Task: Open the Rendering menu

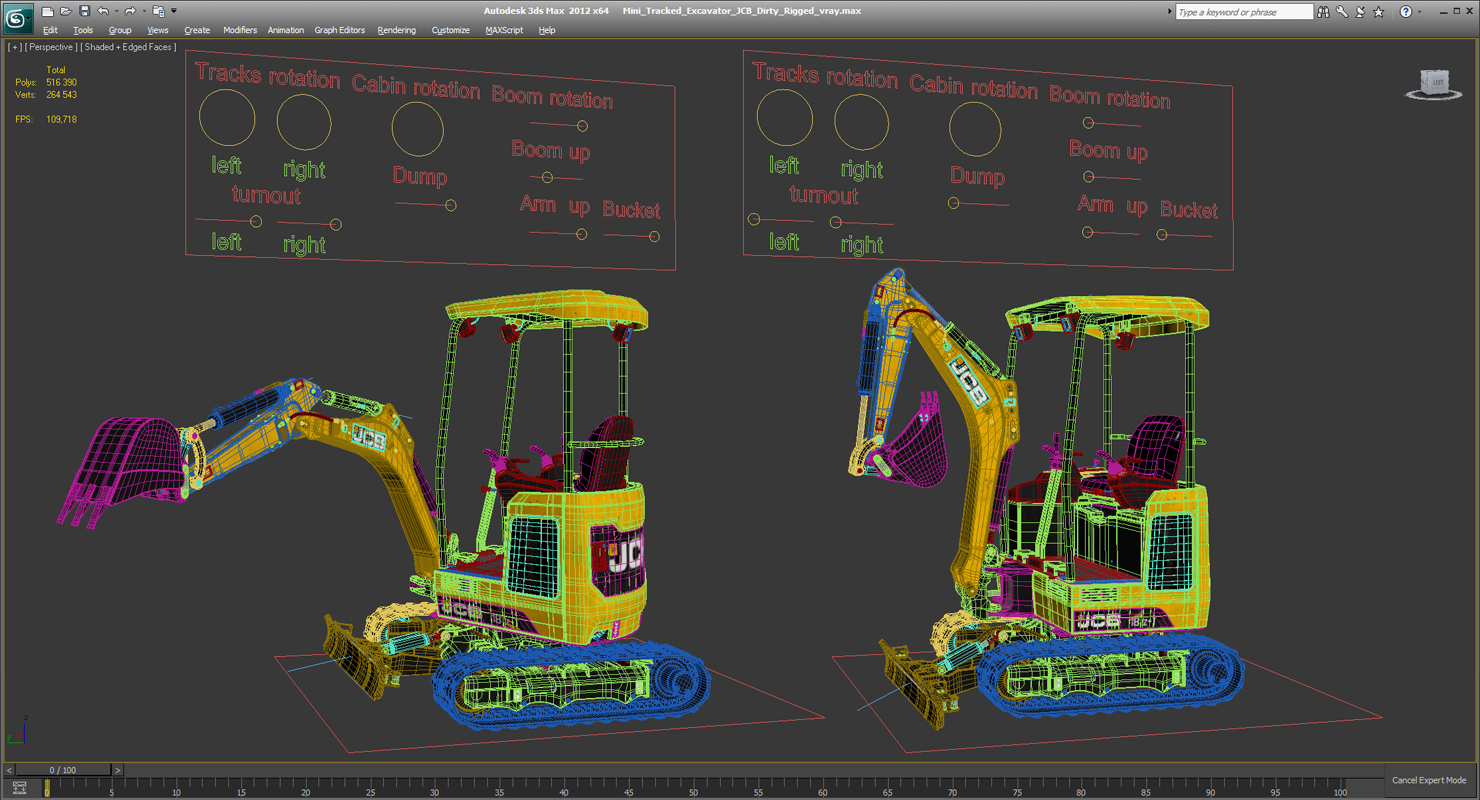Action: 397,30
